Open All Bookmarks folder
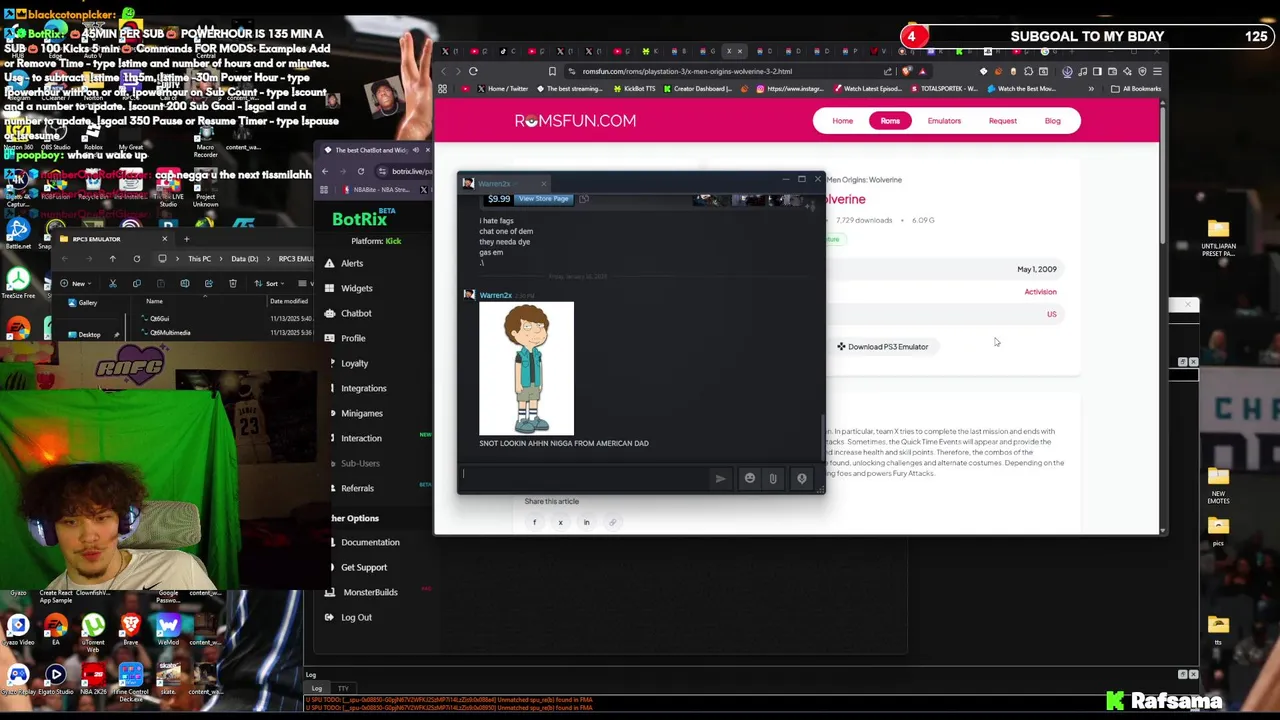This screenshot has width=1280, height=720. tap(1135, 89)
